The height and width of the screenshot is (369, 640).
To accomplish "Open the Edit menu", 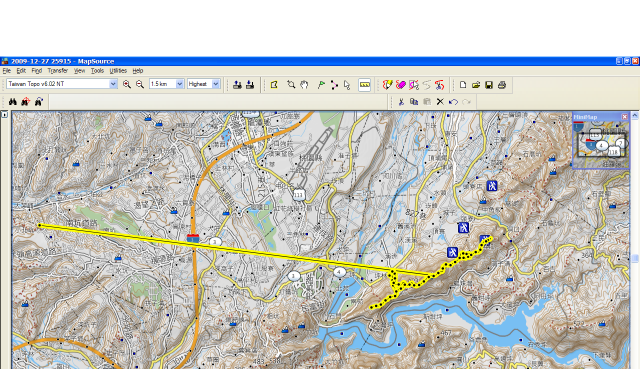I will (21, 71).
